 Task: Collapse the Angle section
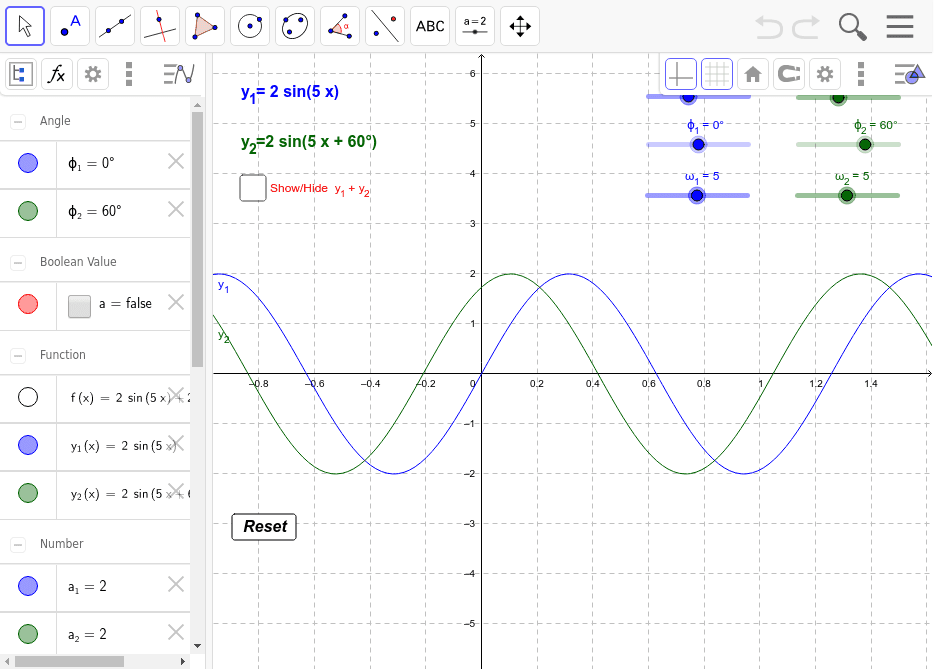pos(18,121)
